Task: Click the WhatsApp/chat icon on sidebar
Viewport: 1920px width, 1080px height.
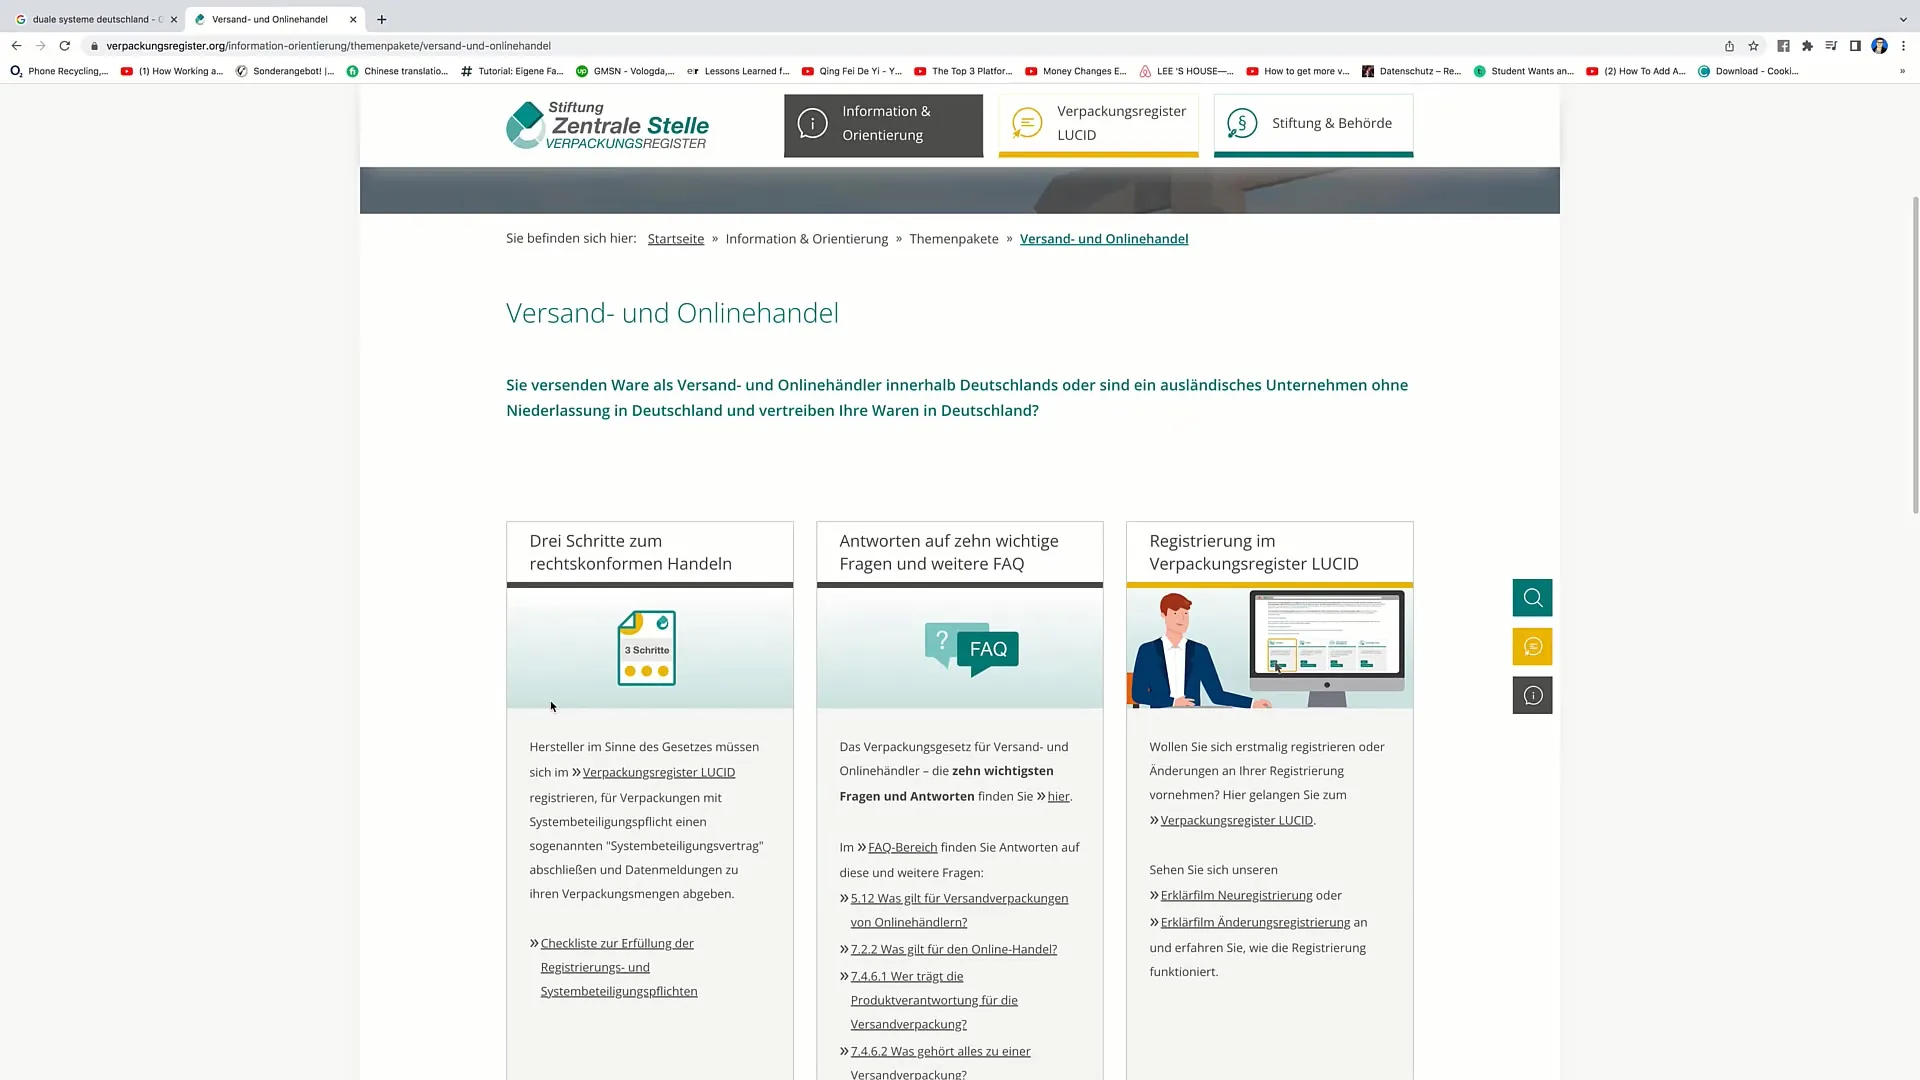Action: pos(1532,646)
